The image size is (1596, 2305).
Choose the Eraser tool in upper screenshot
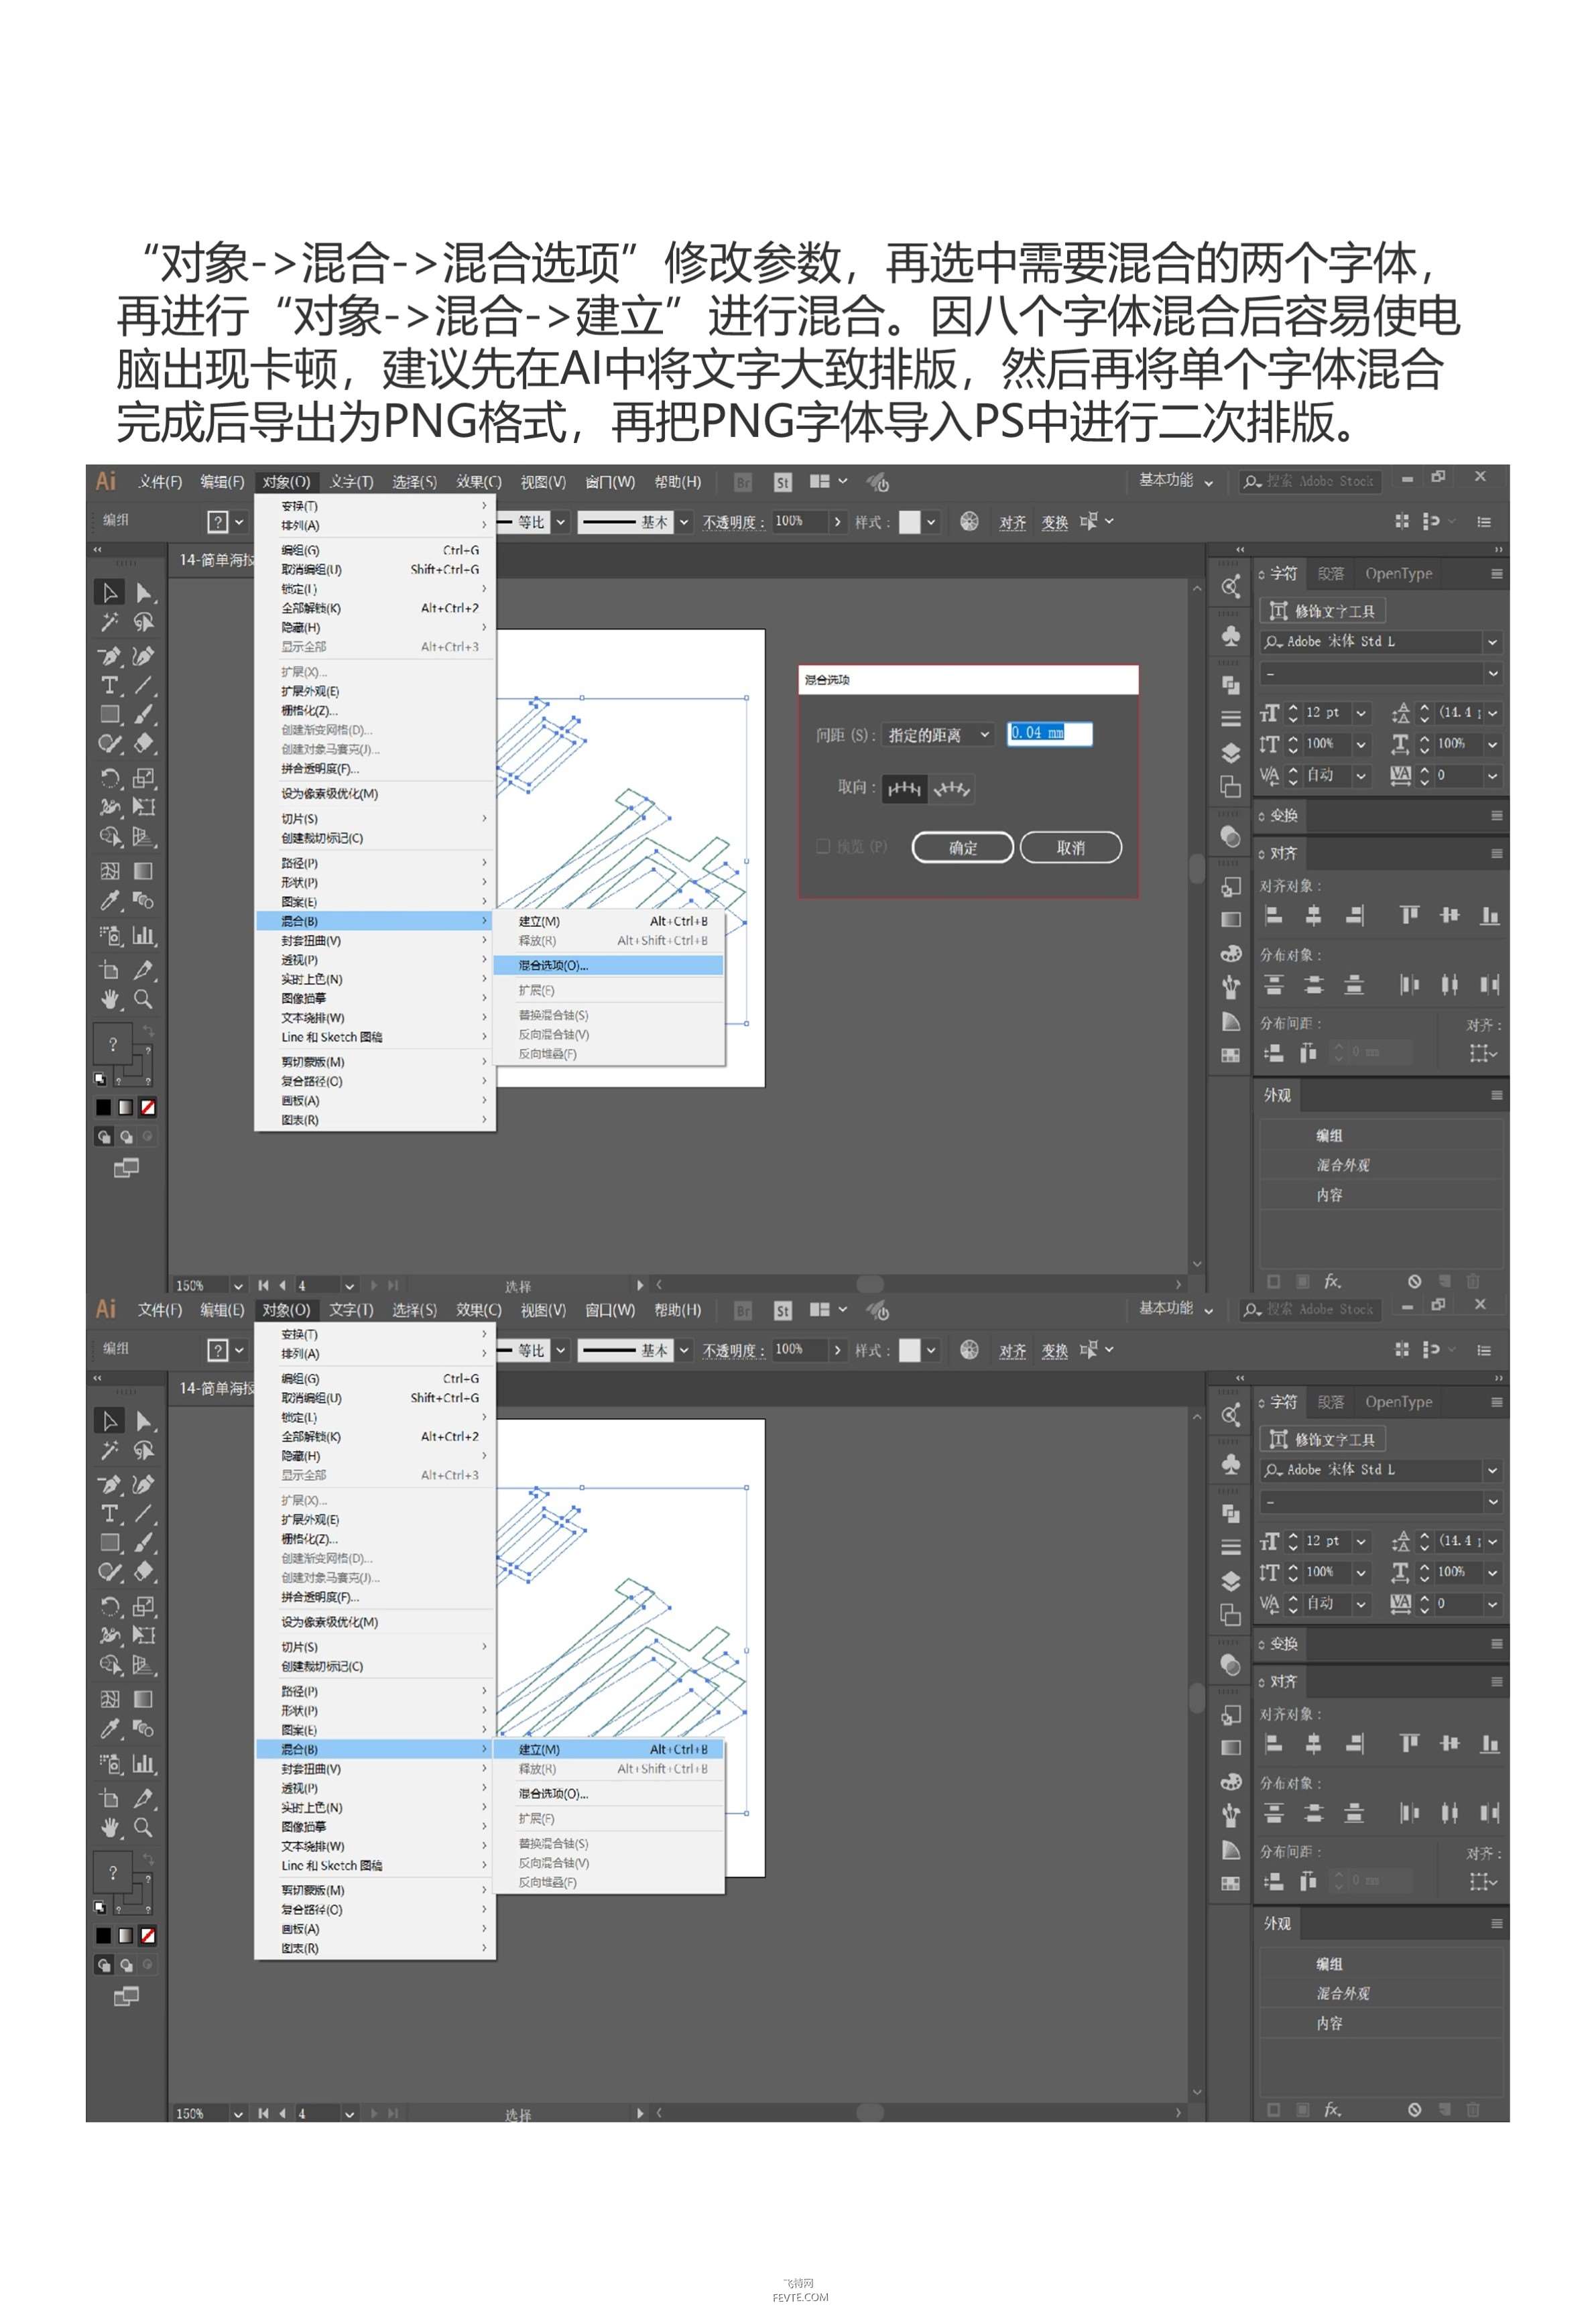point(144,743)
